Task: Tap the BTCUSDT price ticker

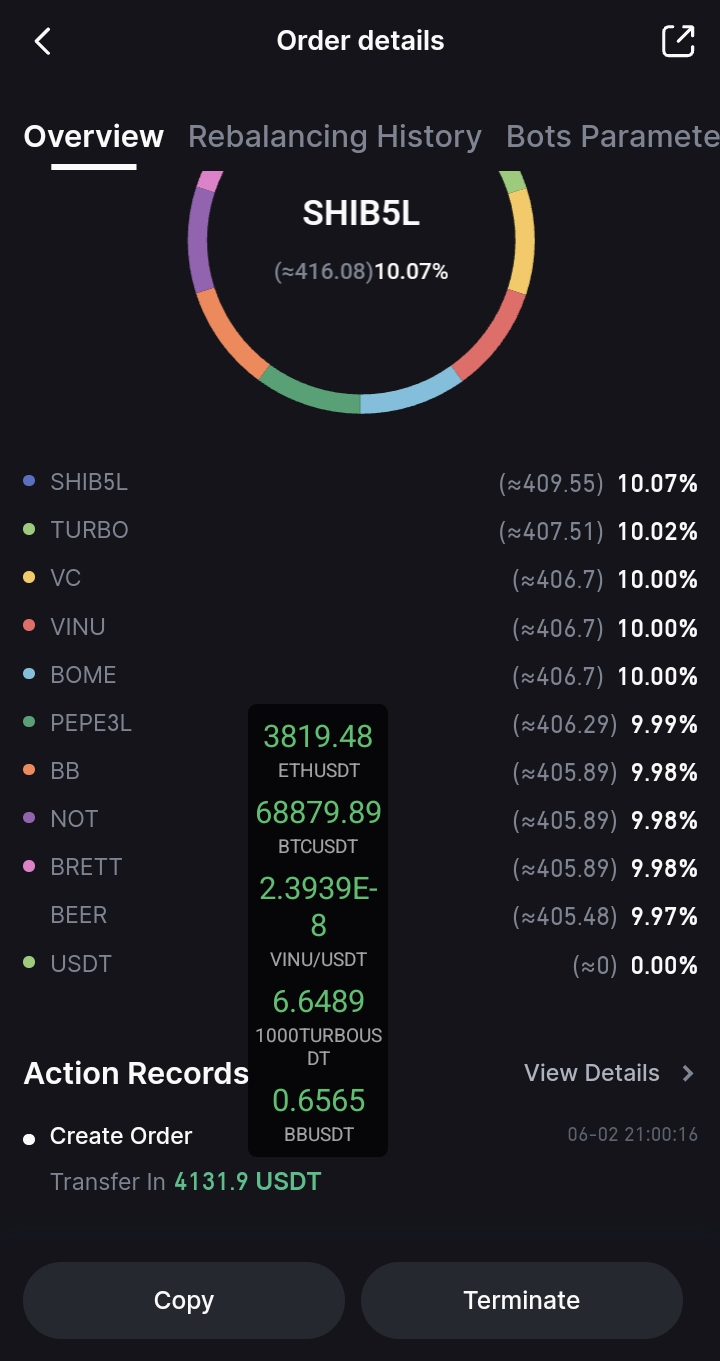Action: [318, 824]
